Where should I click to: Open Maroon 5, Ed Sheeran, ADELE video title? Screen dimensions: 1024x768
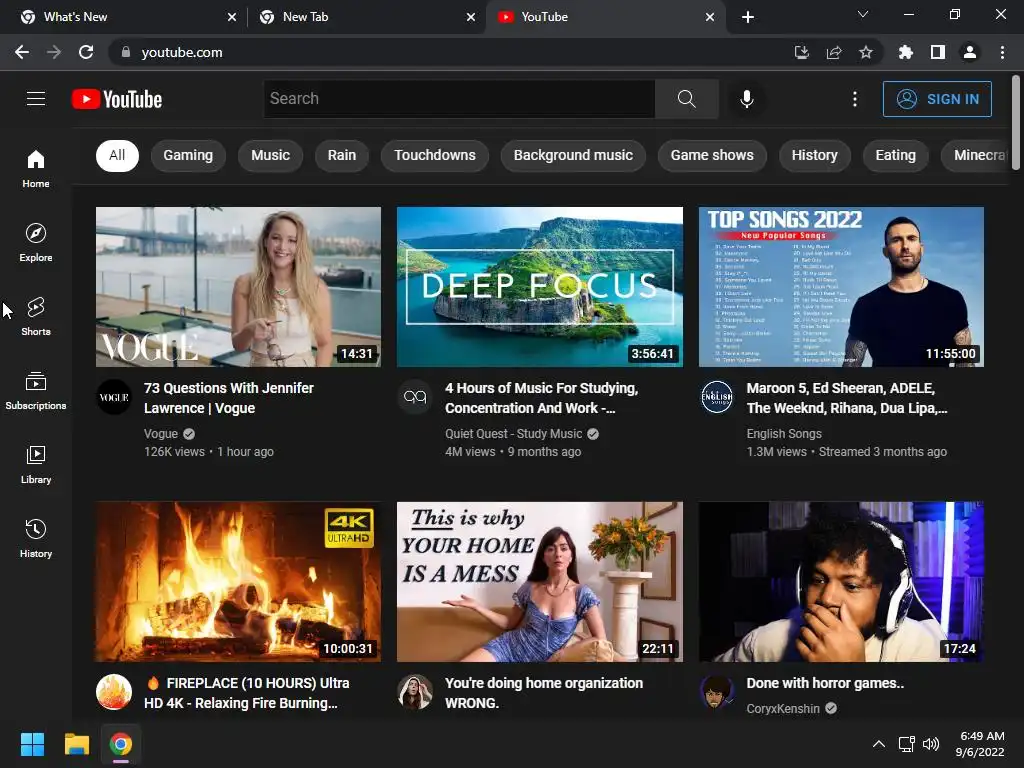(x=847, y=398)
